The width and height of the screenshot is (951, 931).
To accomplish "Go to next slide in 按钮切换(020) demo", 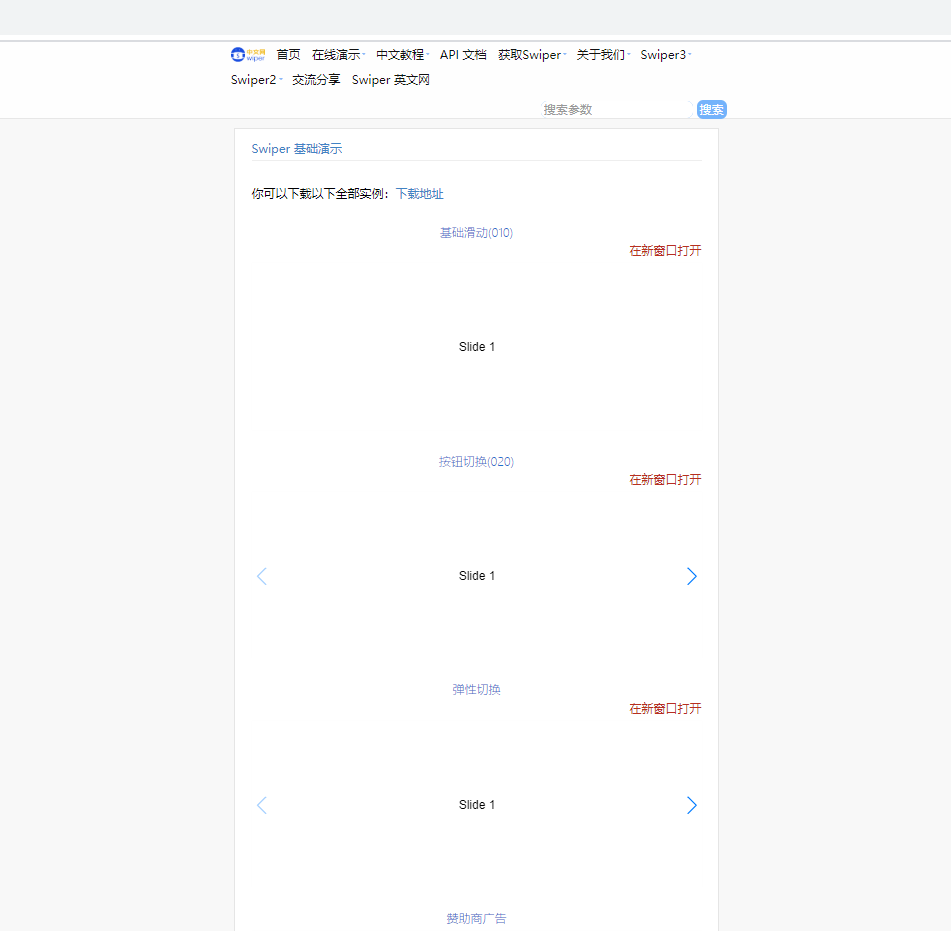I will (x=691, y=576).
